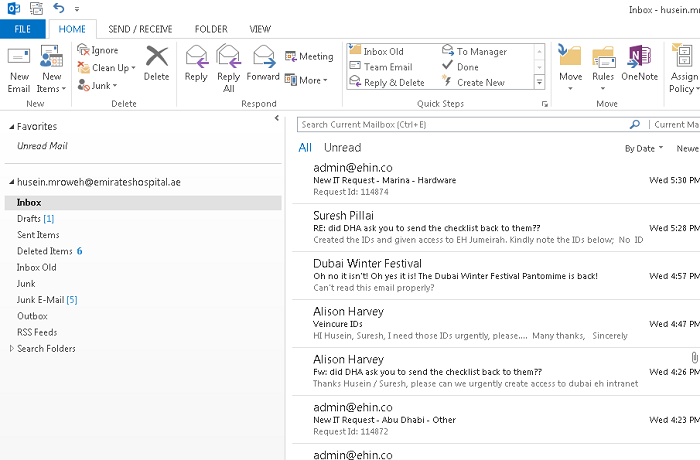The height and width of the screenshot is (460, 700).
Task: Switch to SEND / RECEIVE tab
Action: click(x=140, y=29)
